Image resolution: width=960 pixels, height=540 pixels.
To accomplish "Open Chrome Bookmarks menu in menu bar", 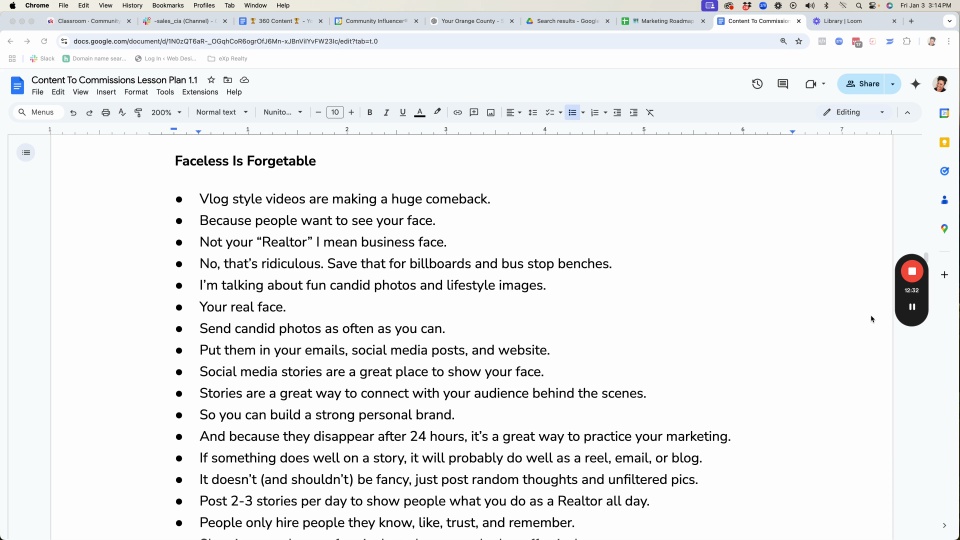I will tap(168, 6).
